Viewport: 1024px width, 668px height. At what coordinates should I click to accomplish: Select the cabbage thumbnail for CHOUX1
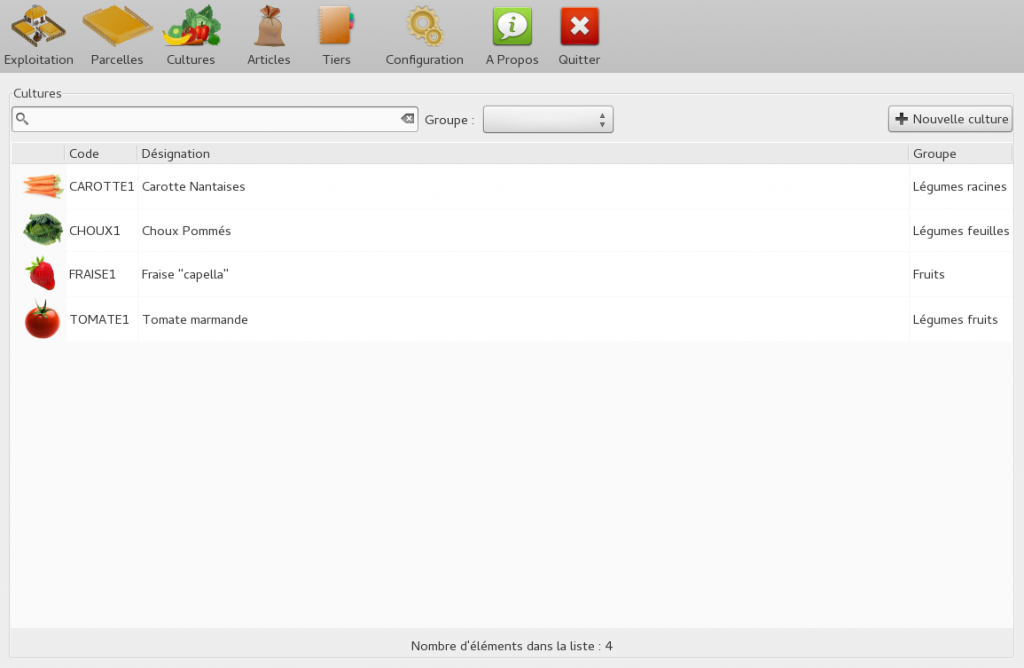(42, 230)
